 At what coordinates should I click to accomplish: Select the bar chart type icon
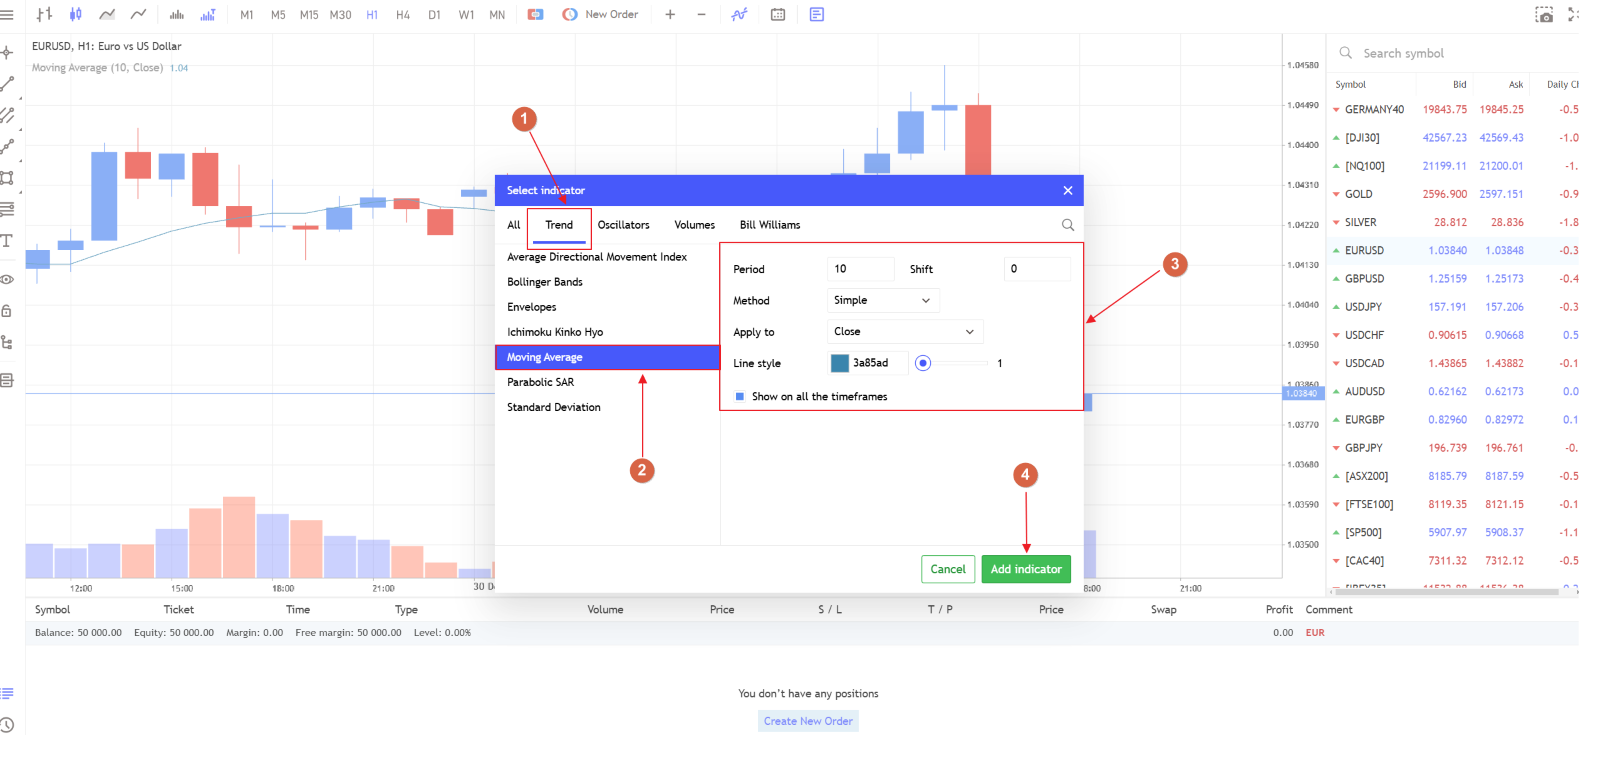point(44,14)
